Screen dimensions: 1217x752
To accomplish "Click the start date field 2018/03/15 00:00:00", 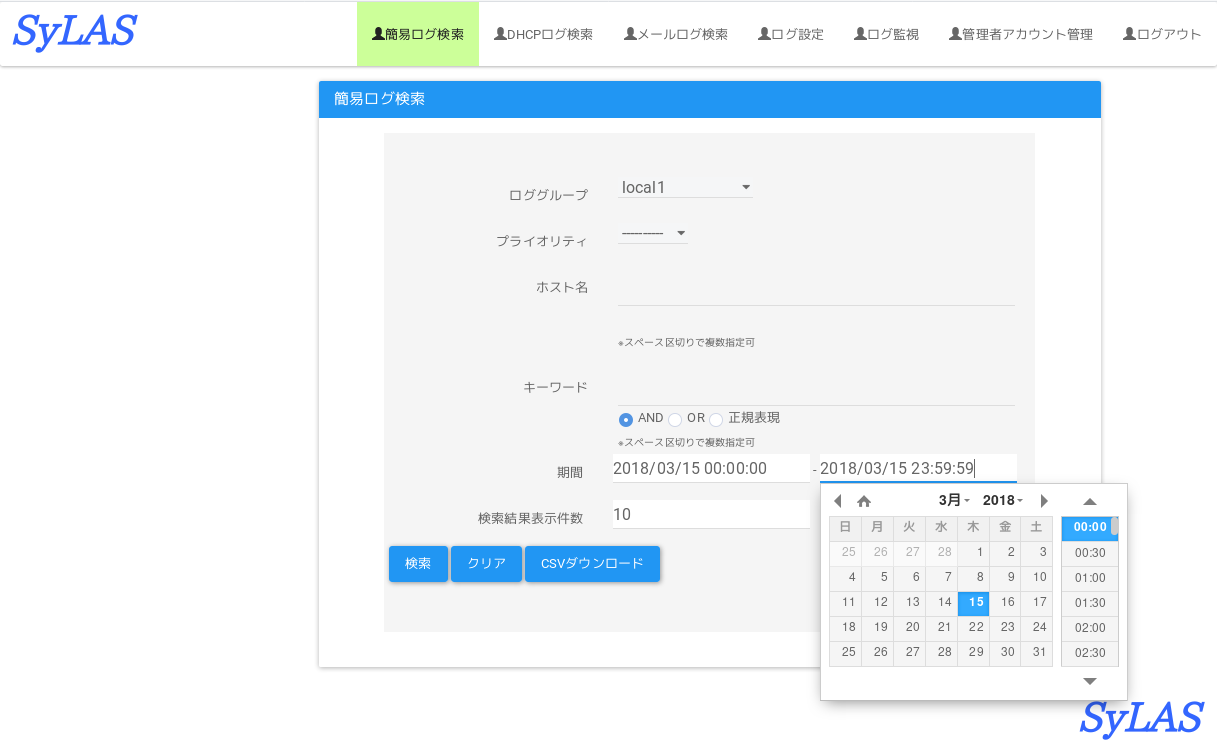I will 711,468.
